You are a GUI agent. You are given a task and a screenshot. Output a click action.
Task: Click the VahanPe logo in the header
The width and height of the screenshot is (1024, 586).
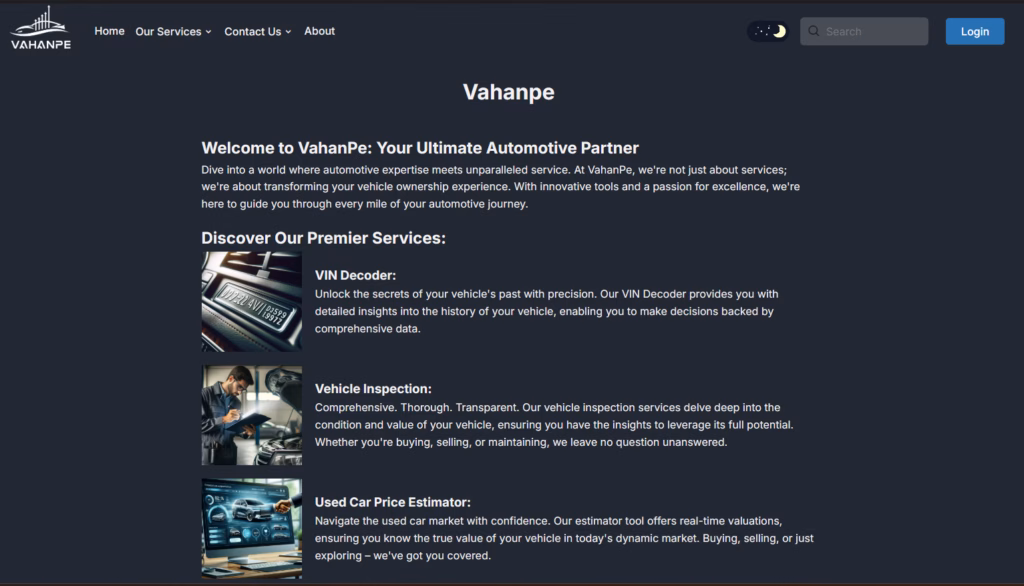pos(40,28)
